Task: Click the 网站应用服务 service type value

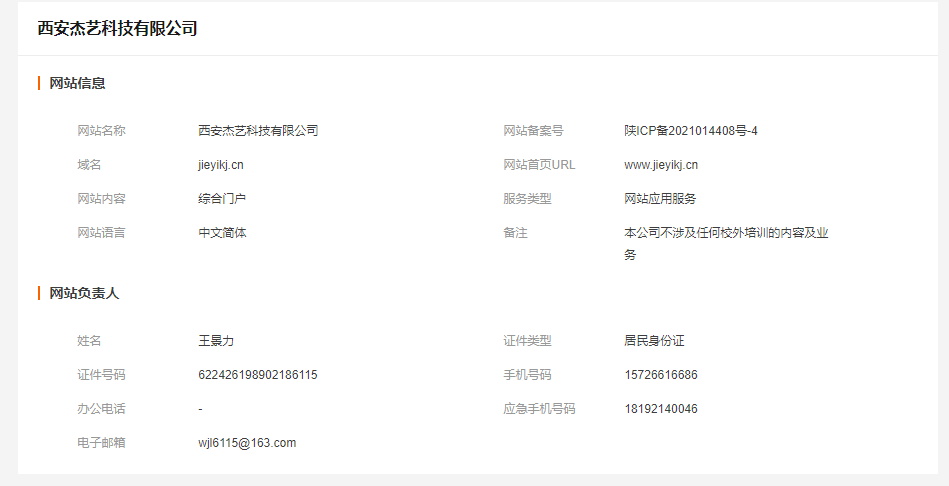Action: 660,199
